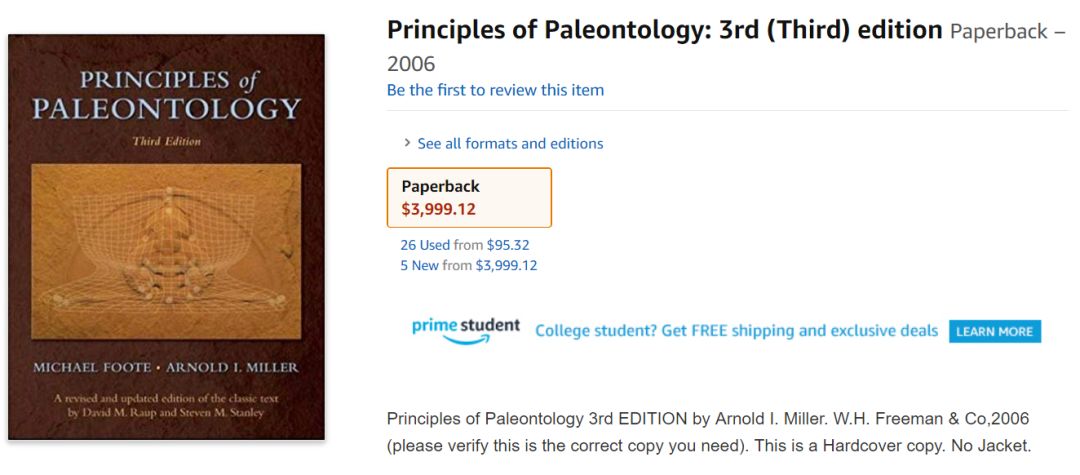Select the Paperback format option box
Viewport: 1080px width, 475px height.
[469, 197]
